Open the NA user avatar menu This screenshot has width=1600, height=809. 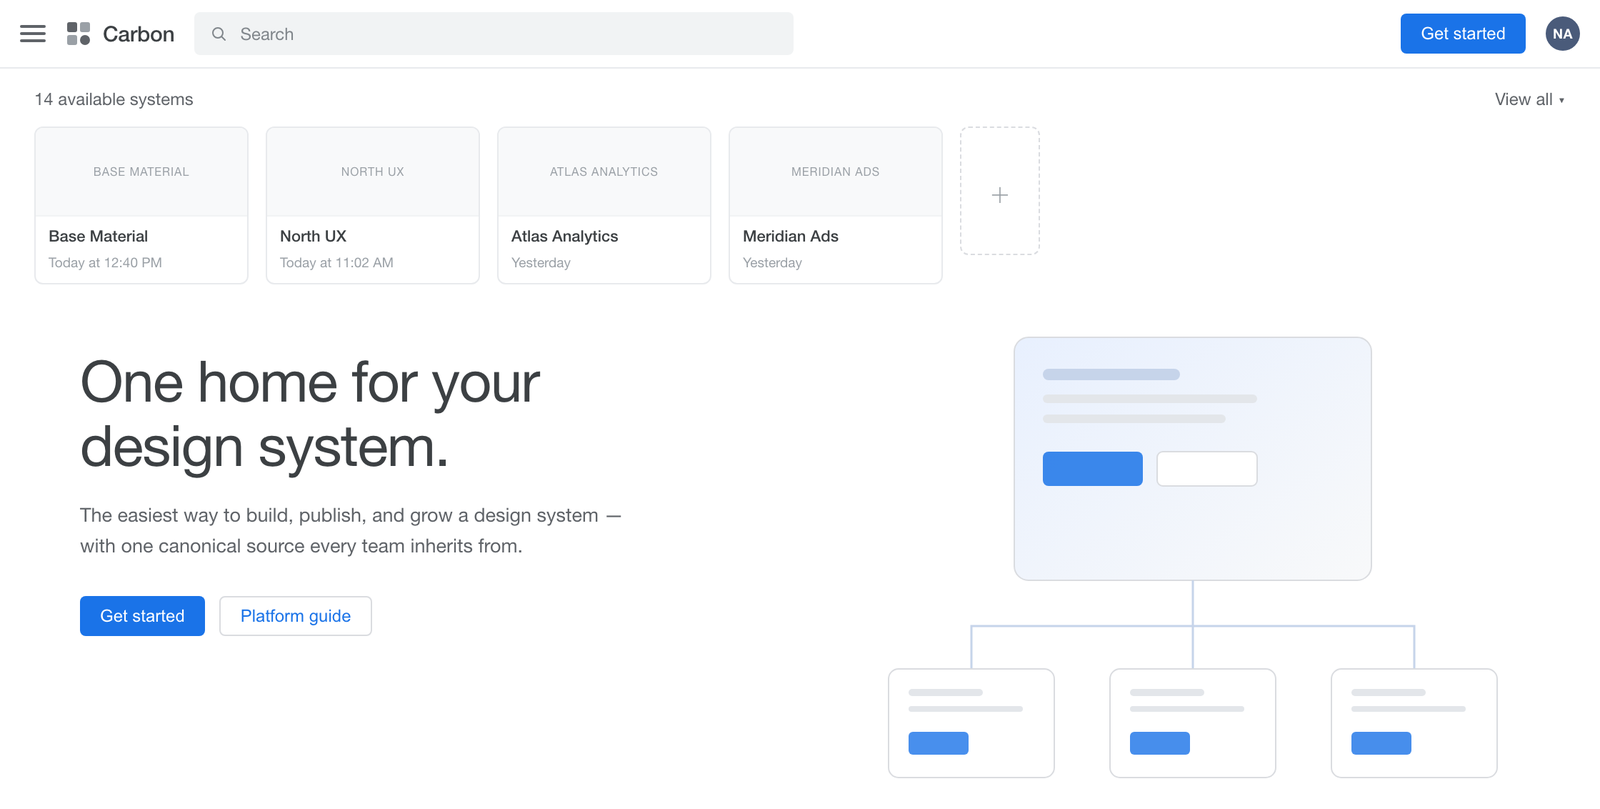pos(1562,34)
